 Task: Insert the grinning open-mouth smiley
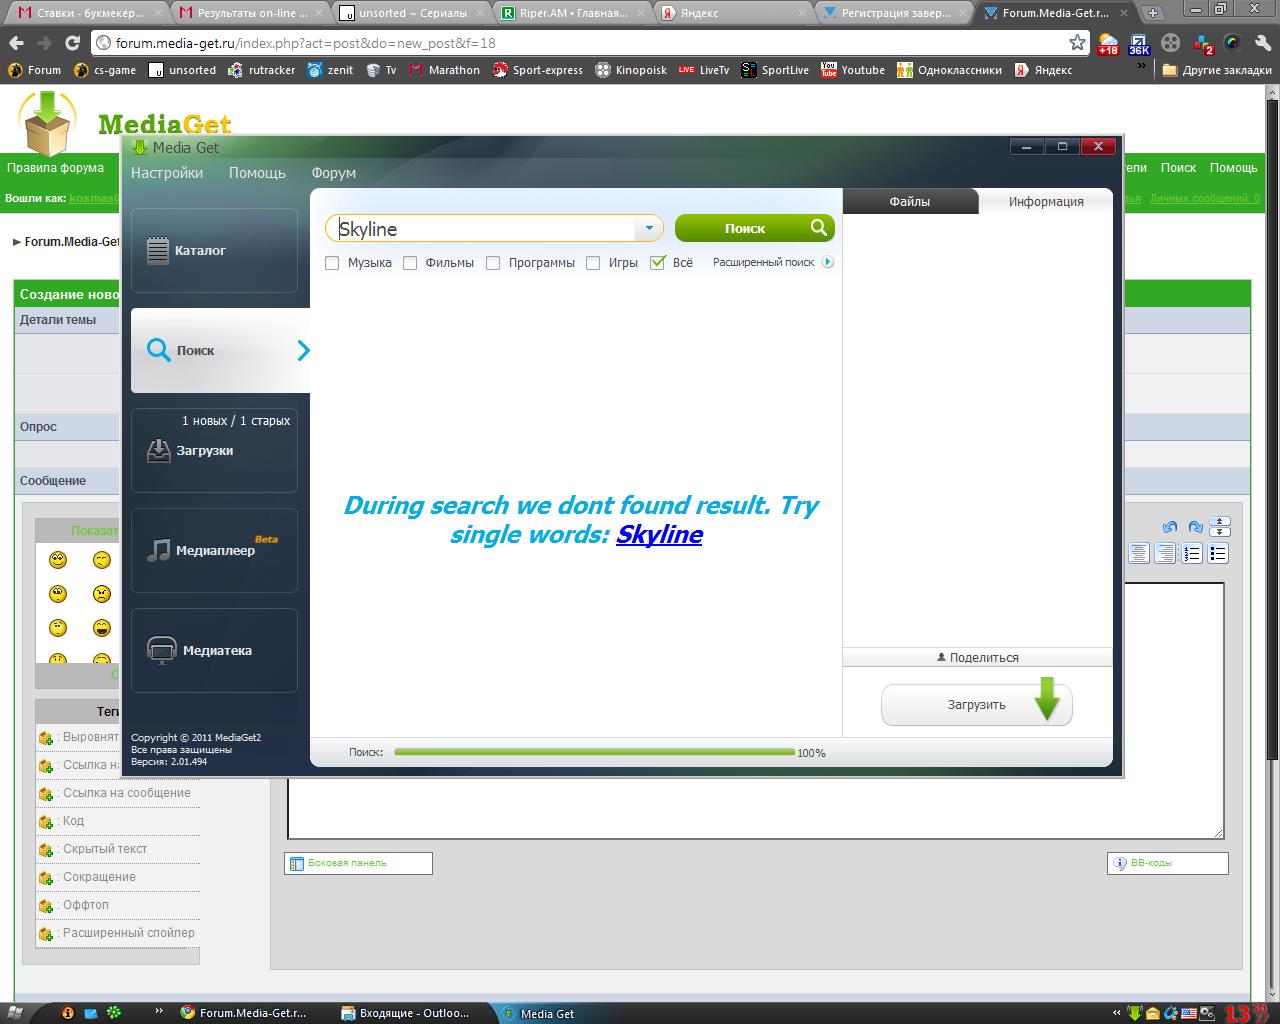[x=102, y=628]
